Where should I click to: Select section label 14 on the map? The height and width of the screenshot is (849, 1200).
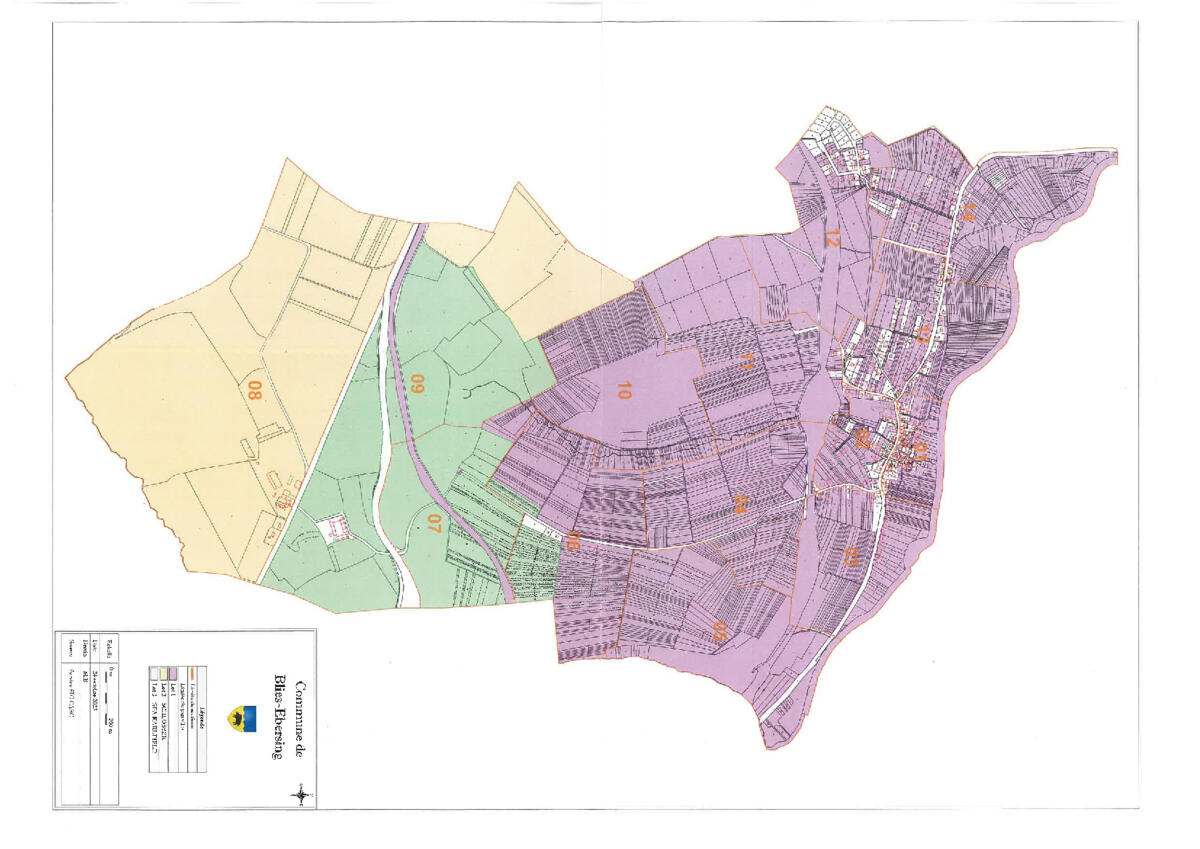(x=967, y=212)
